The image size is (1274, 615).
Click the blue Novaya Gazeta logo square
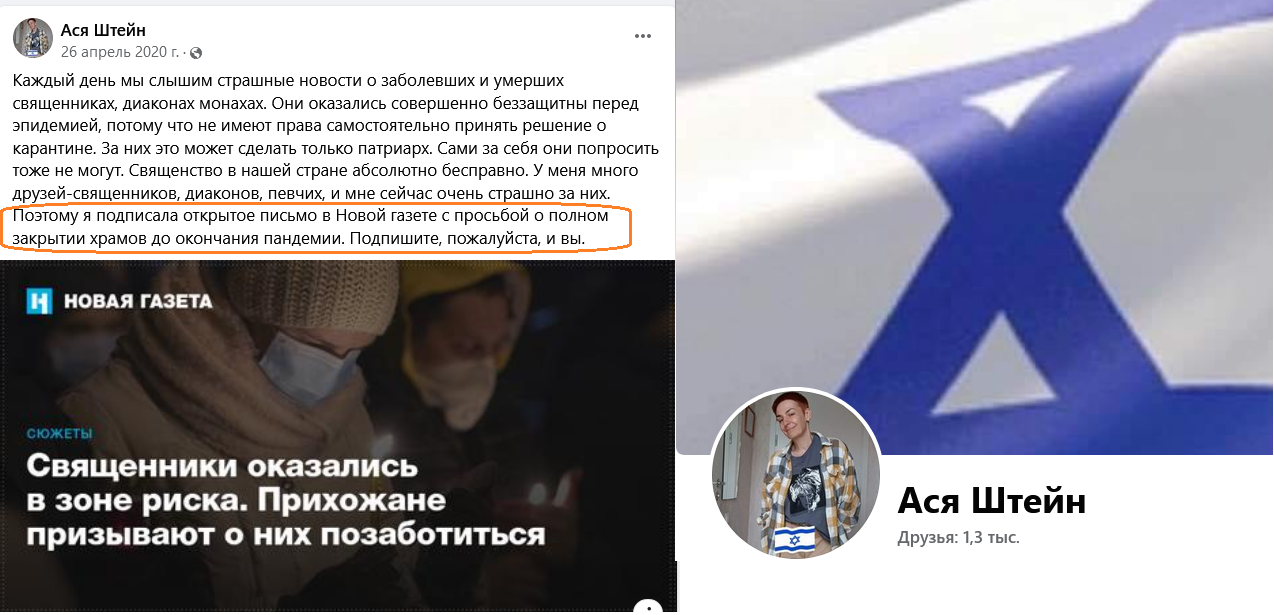(38, 300)
